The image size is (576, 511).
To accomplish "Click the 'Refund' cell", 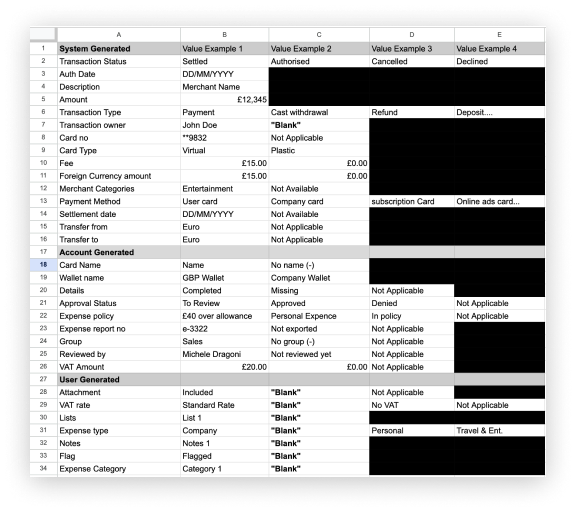I will (412, 112).
